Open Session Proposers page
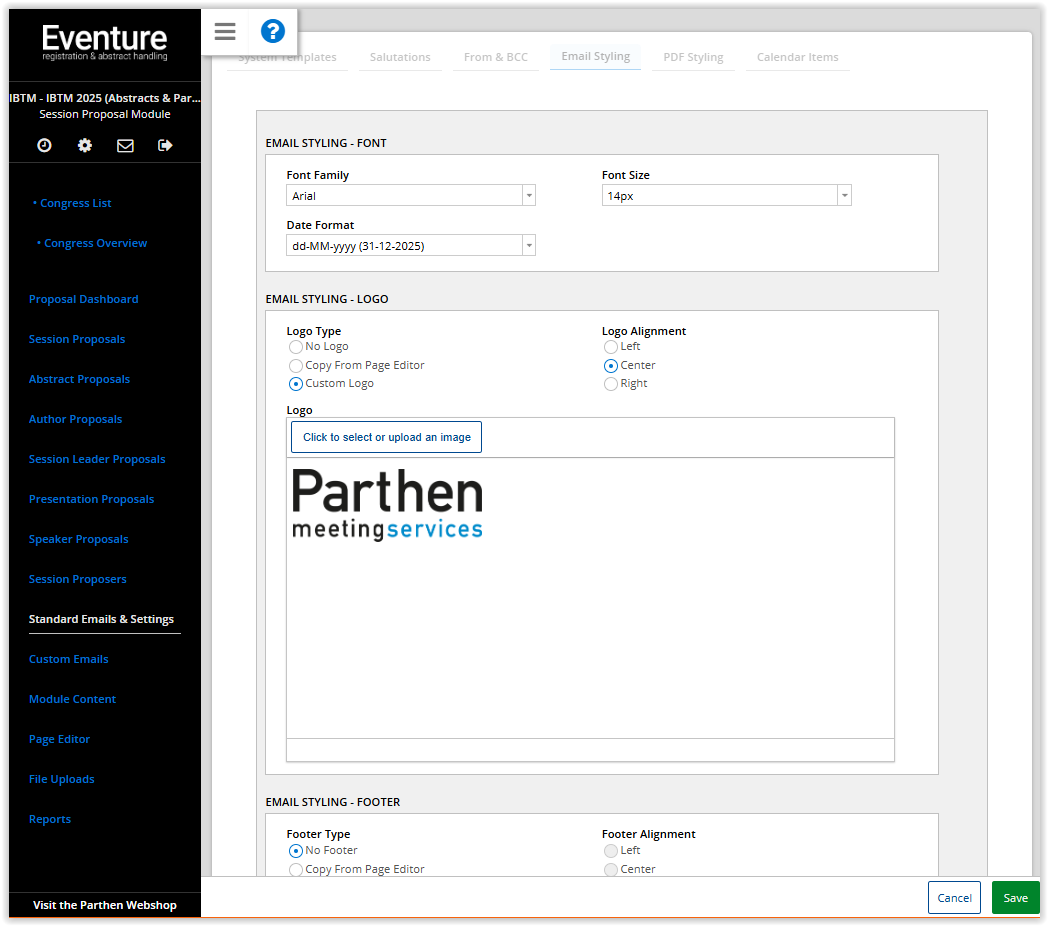The width and height of the screenshot is (1048, 926). (78, 580)
